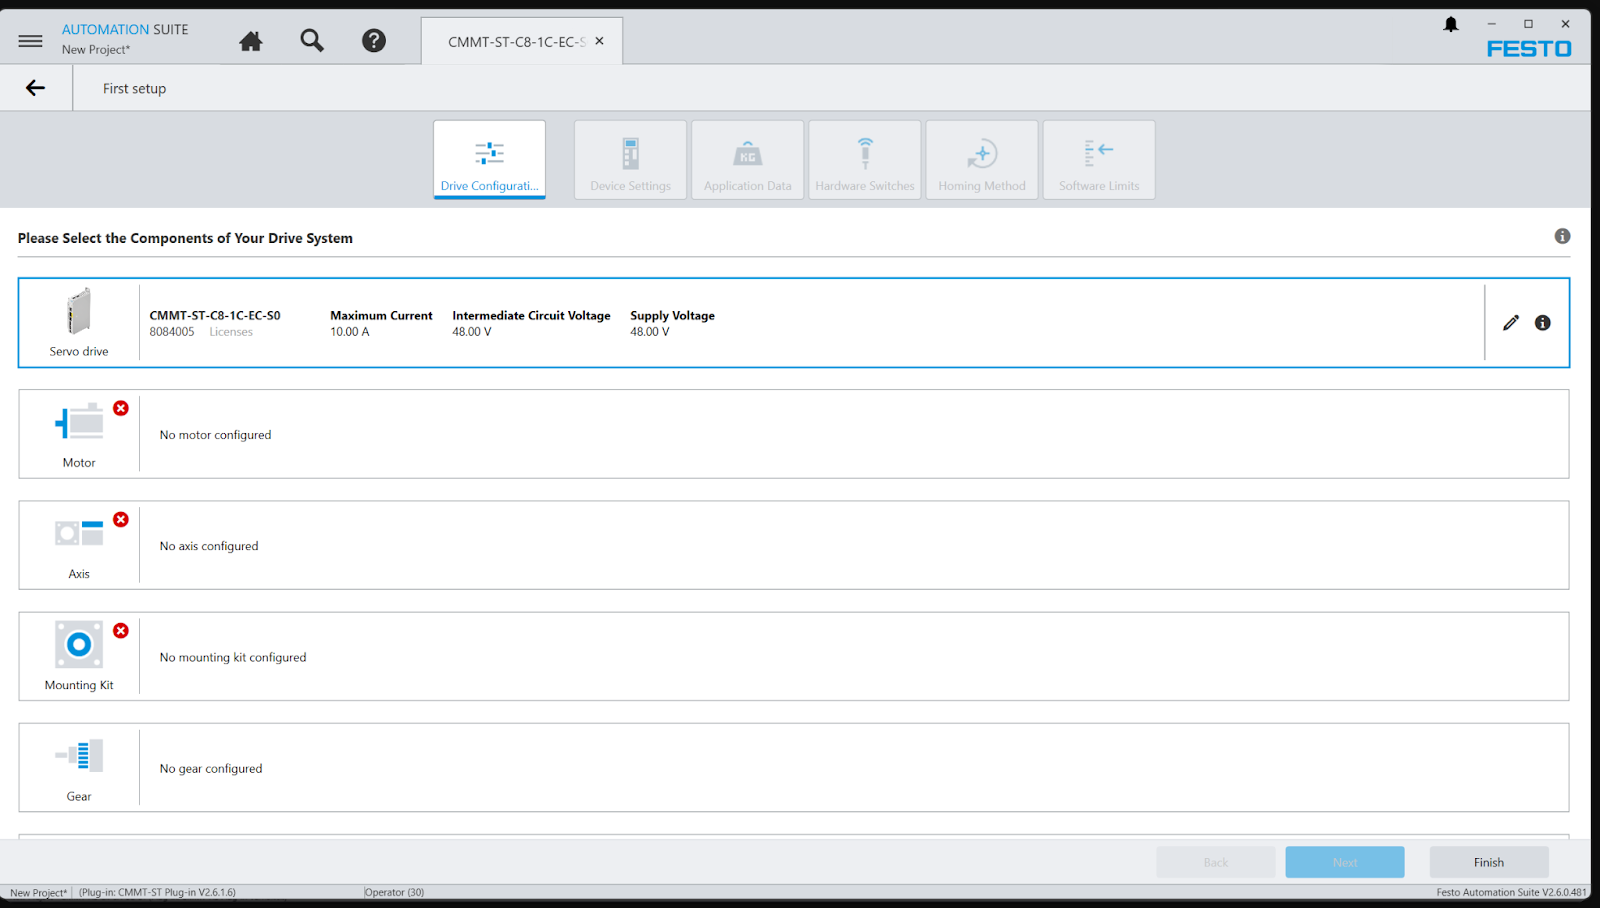Click the red error badge on Mounting Kit
Image resolution: width=1600 pixels, height=908 pixels.
(x=121, y=631)
